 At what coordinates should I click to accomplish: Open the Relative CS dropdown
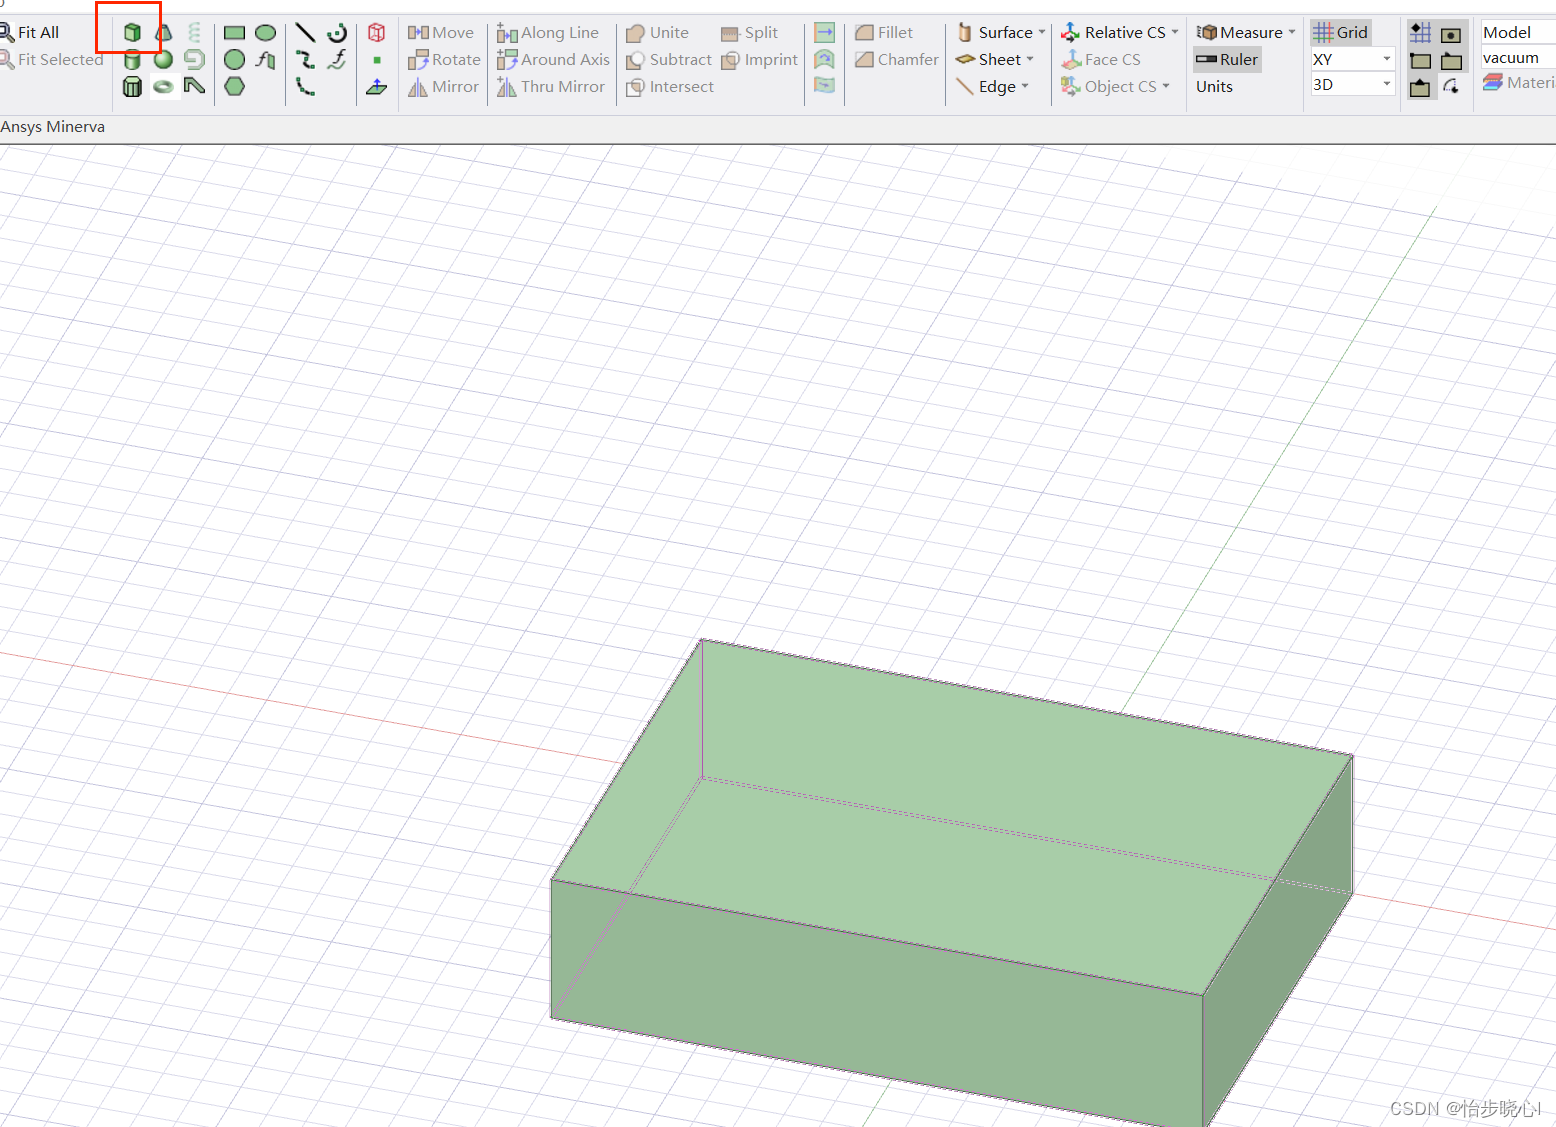pyautogui.click(x=1120, y=33)
